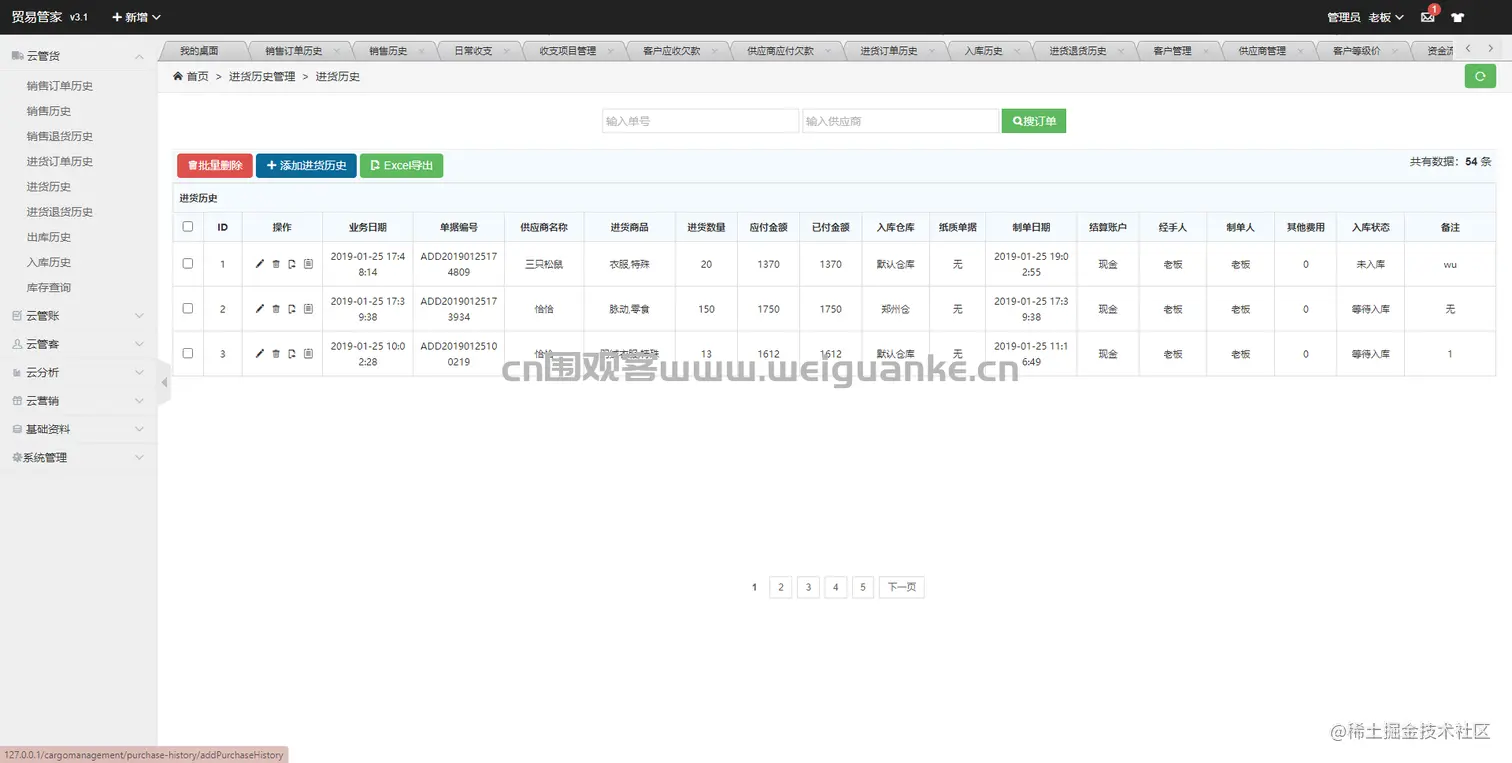Click the 搜订单 search button

(x=1034, y=121)
